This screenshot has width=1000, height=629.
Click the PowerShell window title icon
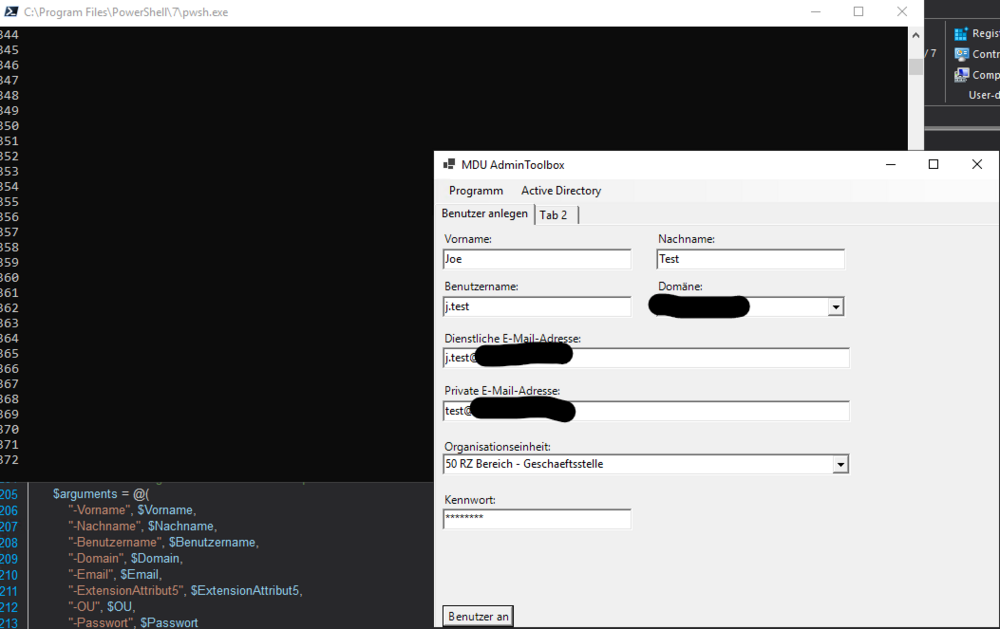pos(10,12)
